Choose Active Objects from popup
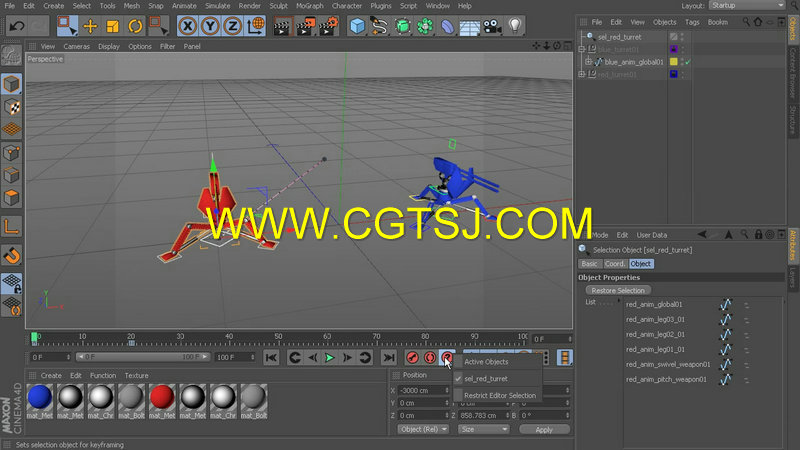Screen dimensions: 800x450 click(486, 362)
